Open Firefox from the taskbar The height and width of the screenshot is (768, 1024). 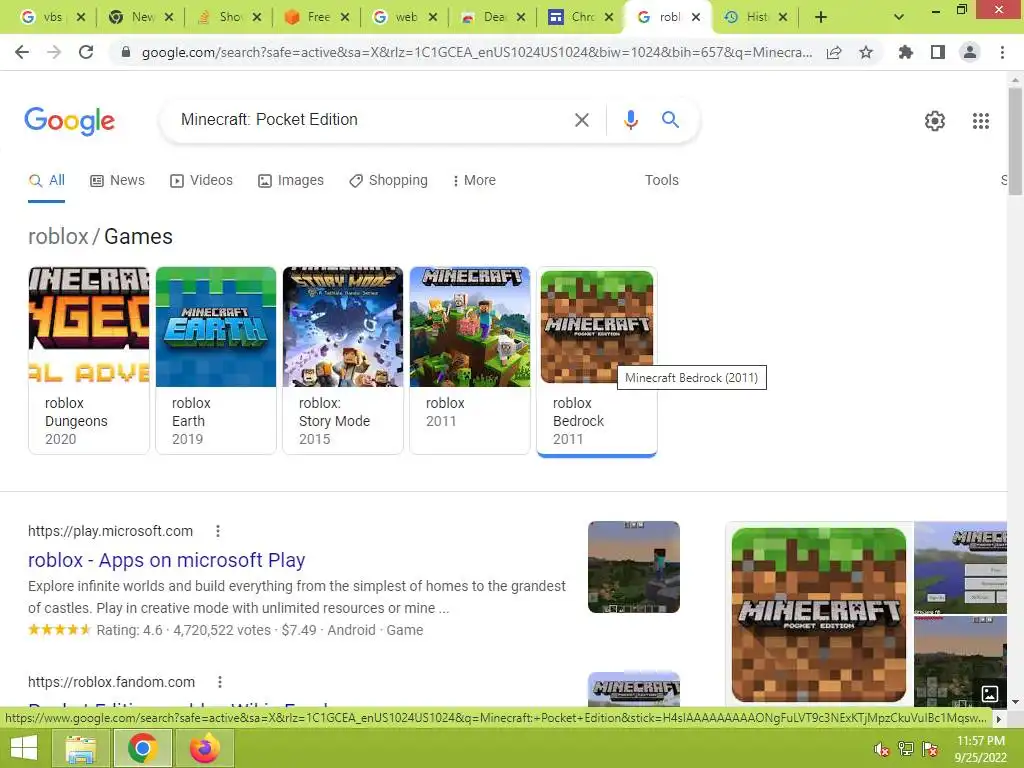click(205, 748)
